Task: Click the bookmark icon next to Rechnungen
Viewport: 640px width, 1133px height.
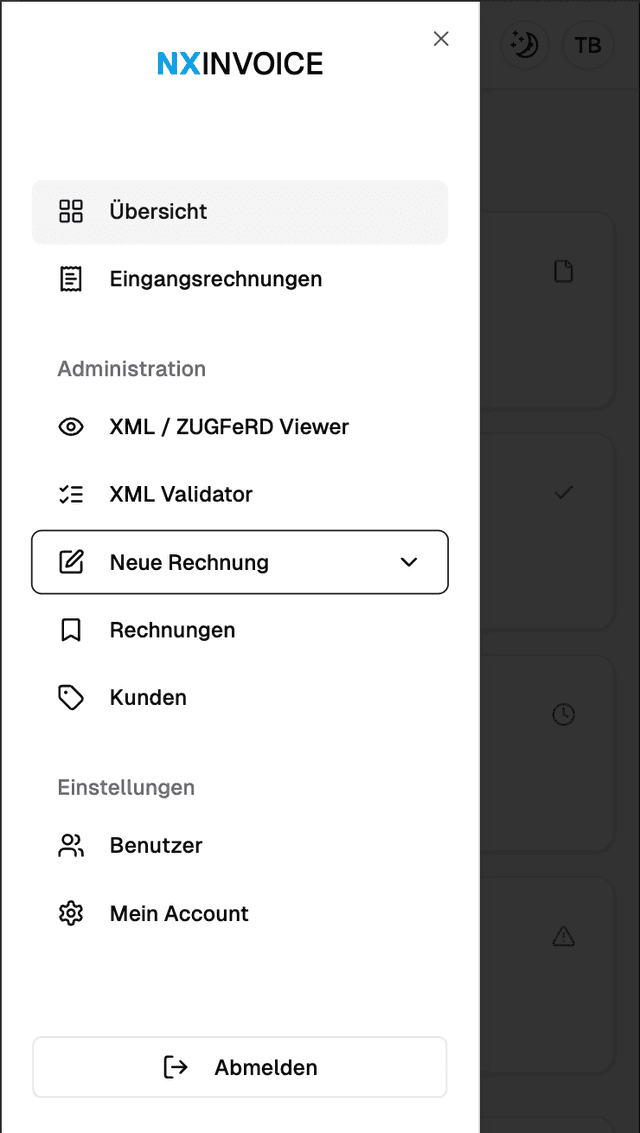Action: (71, 630)
